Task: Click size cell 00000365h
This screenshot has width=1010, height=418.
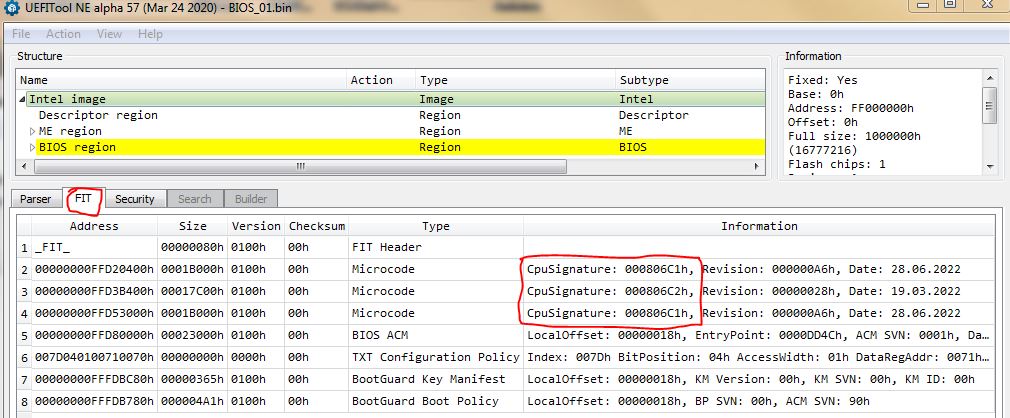Action: coord(193,379)
